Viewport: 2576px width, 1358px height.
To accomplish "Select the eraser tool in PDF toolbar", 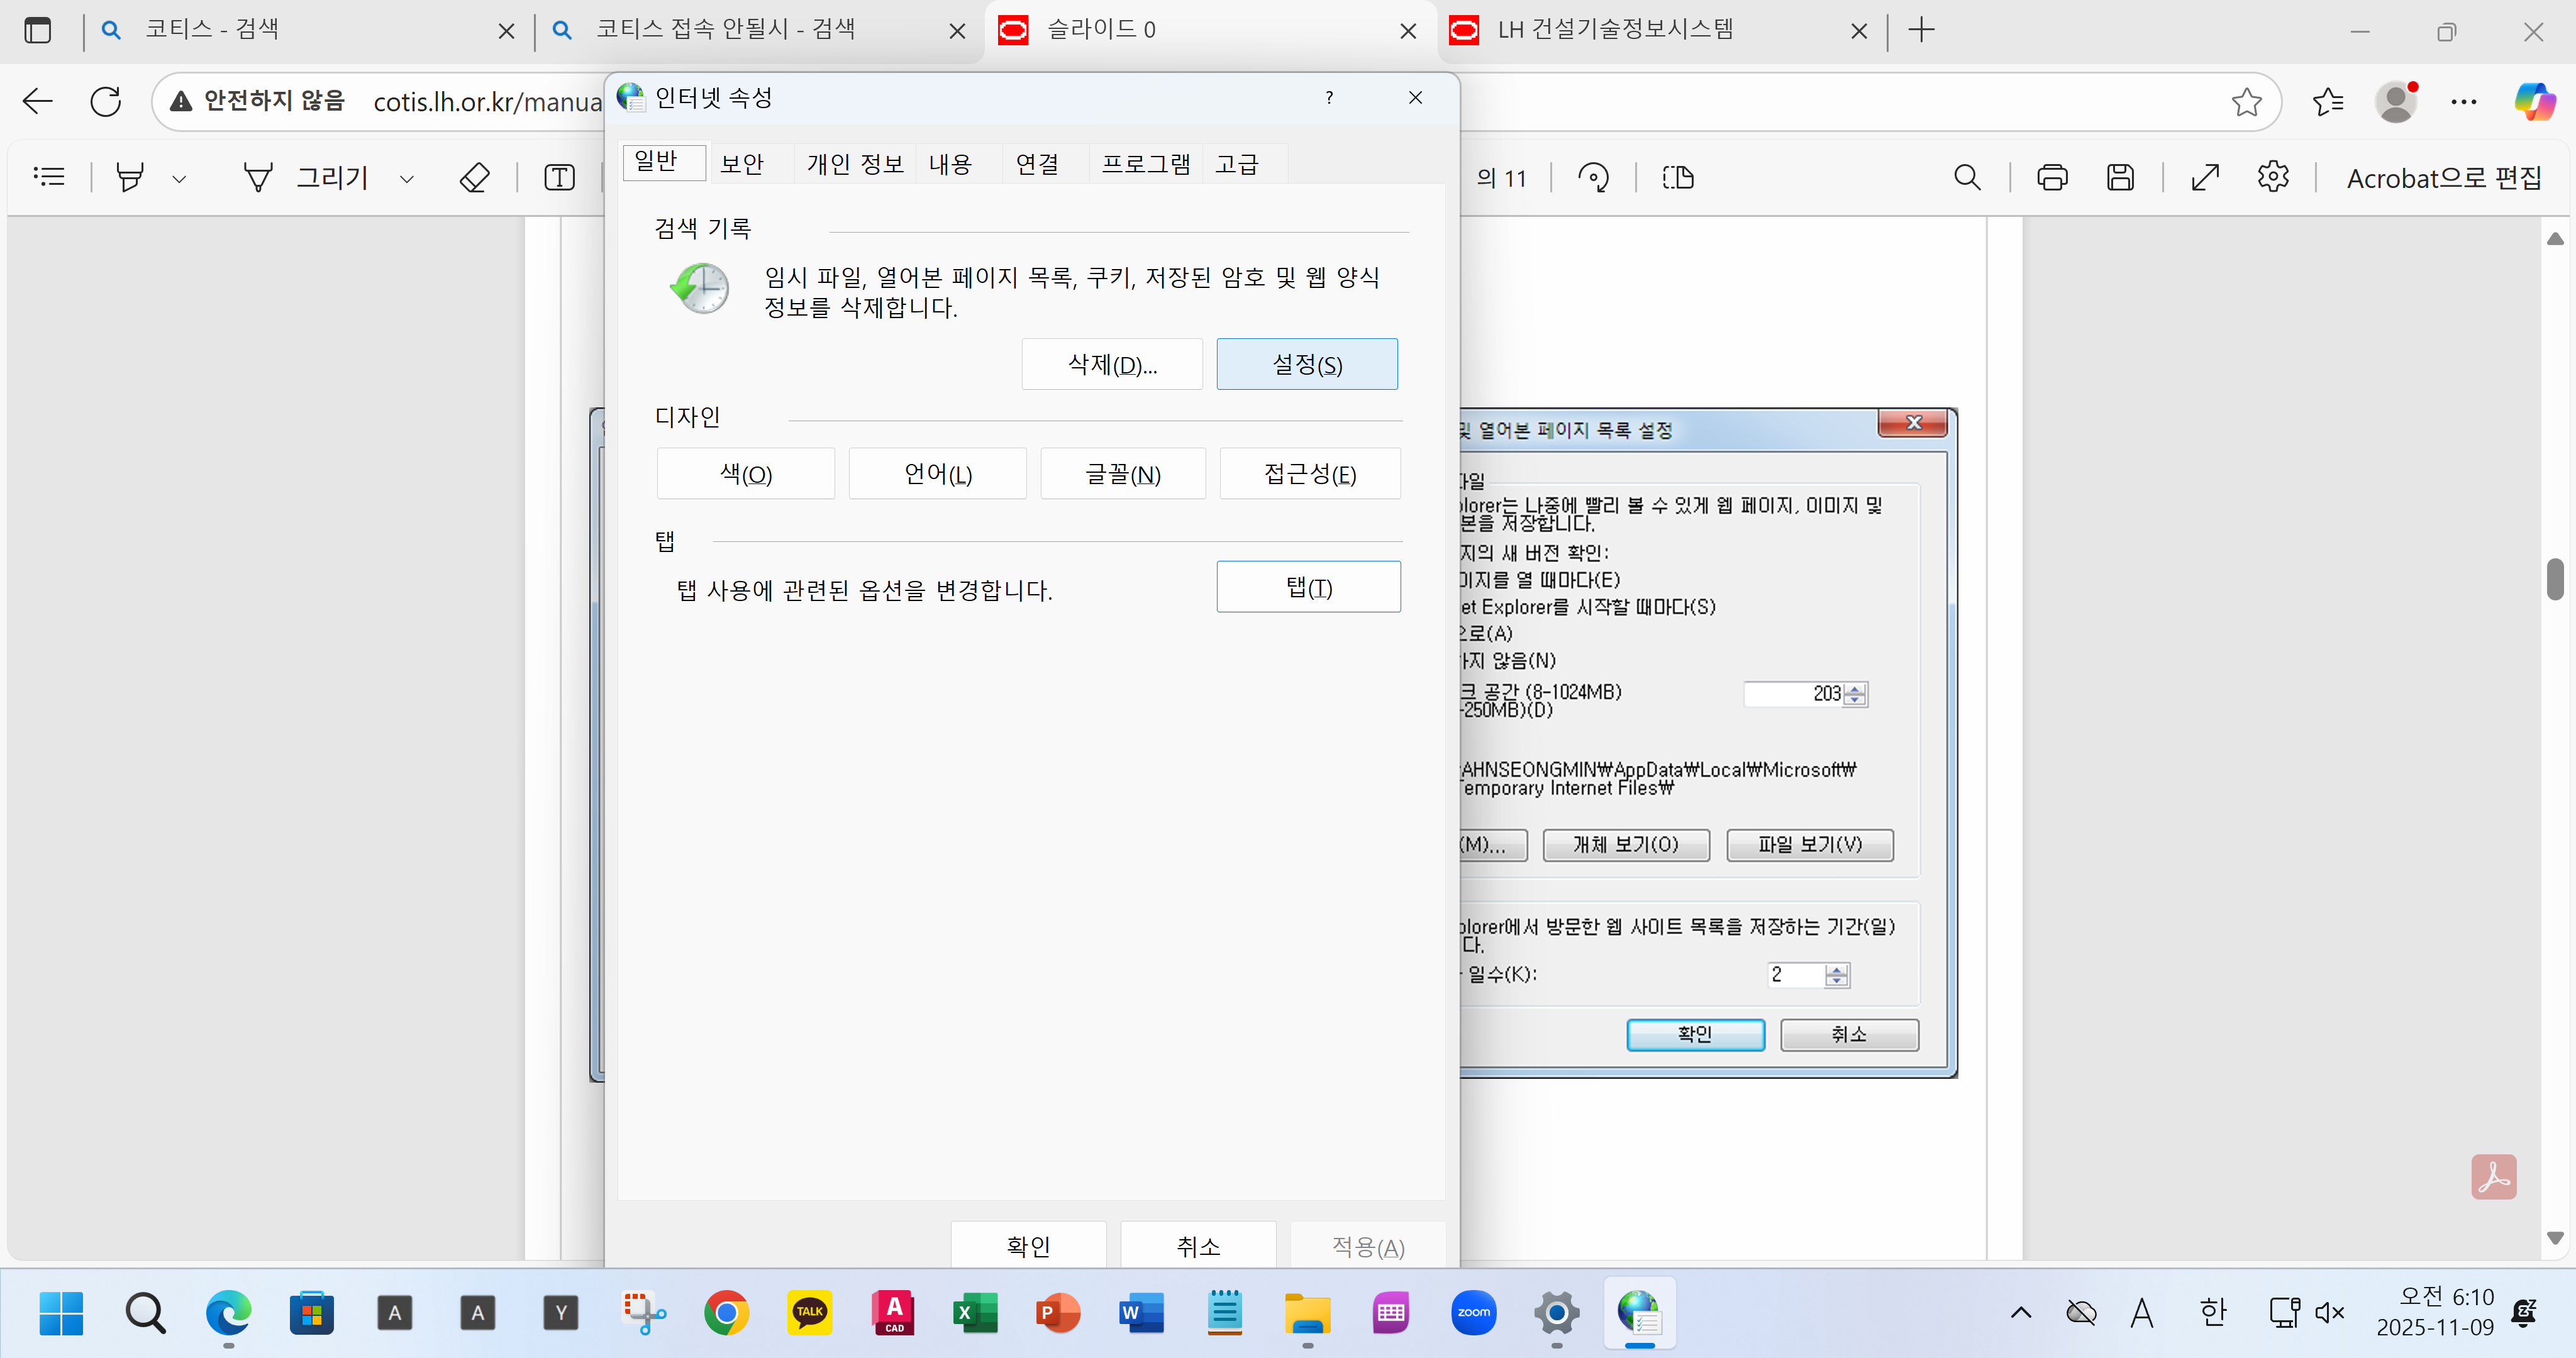I will click(x=474, y=178).
